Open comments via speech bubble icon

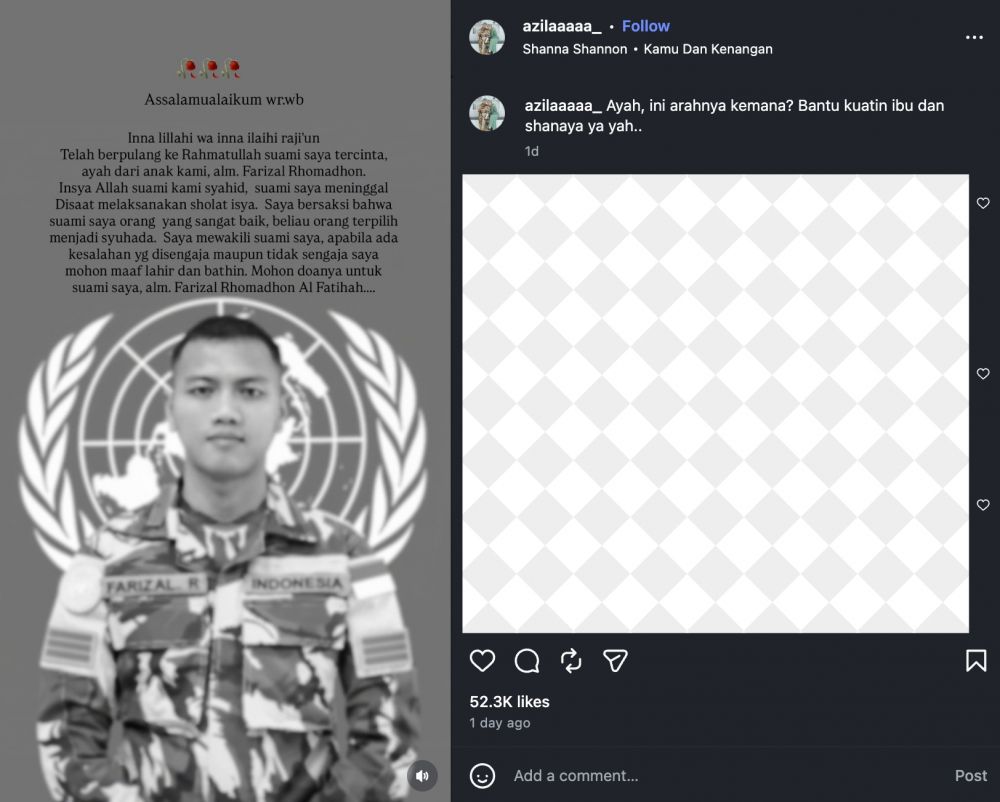527,660
